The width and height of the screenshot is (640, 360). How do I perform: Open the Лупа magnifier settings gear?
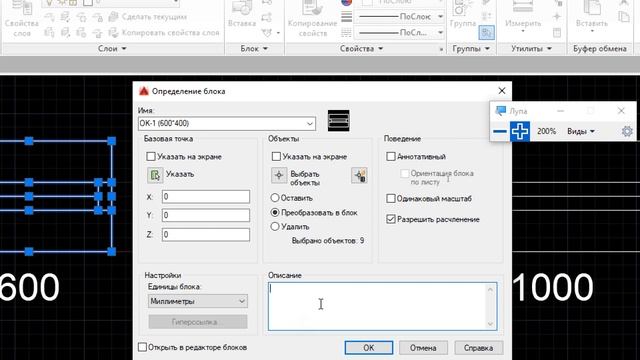(627, 131)
